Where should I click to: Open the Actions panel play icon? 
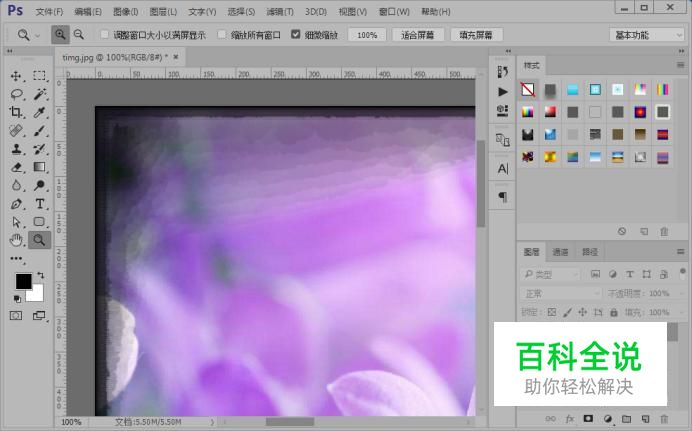(503, 91)
